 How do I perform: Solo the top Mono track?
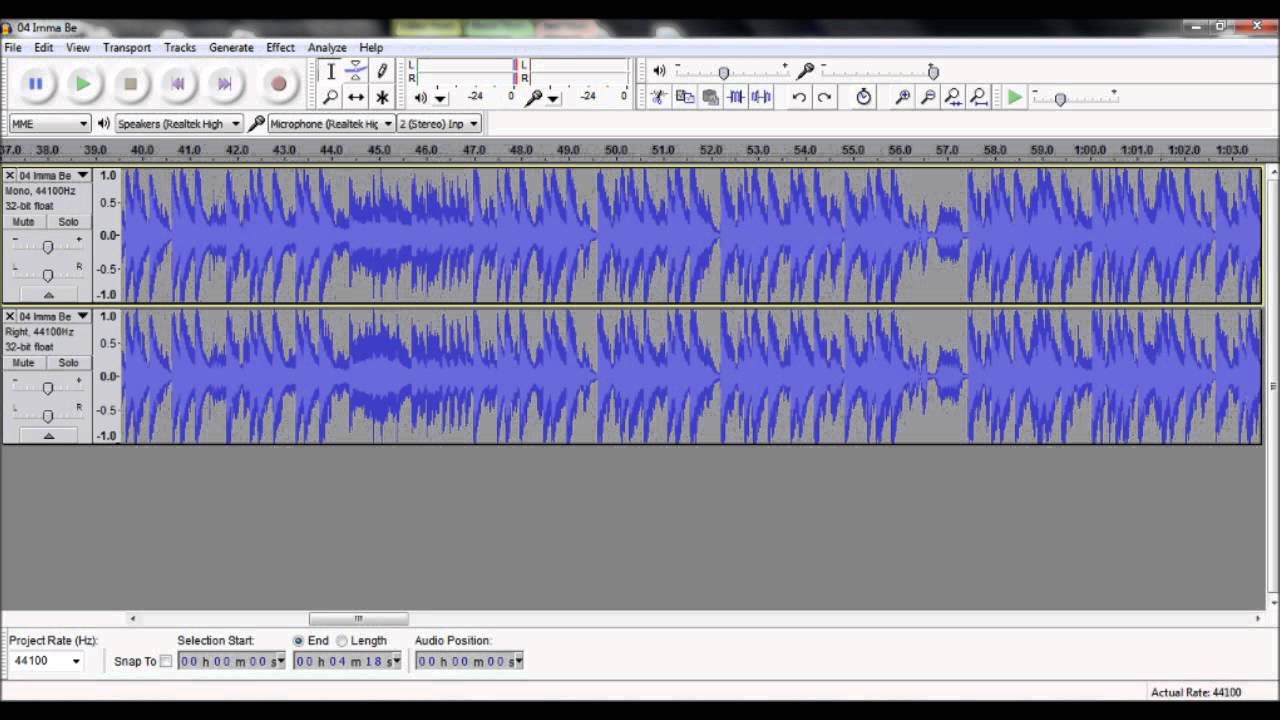click(x=68, y=222)
